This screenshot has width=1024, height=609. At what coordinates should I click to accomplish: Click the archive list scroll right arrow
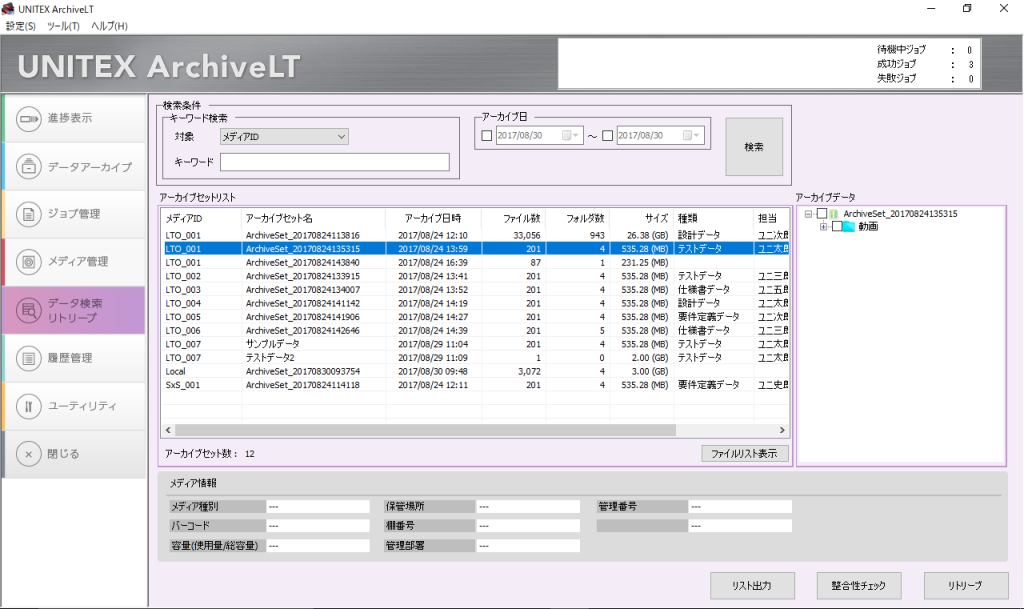782,430
